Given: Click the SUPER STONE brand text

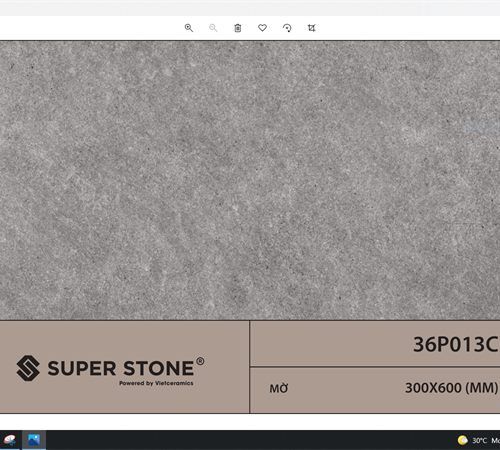Looking at the screenshot, I should pos(121,368).
